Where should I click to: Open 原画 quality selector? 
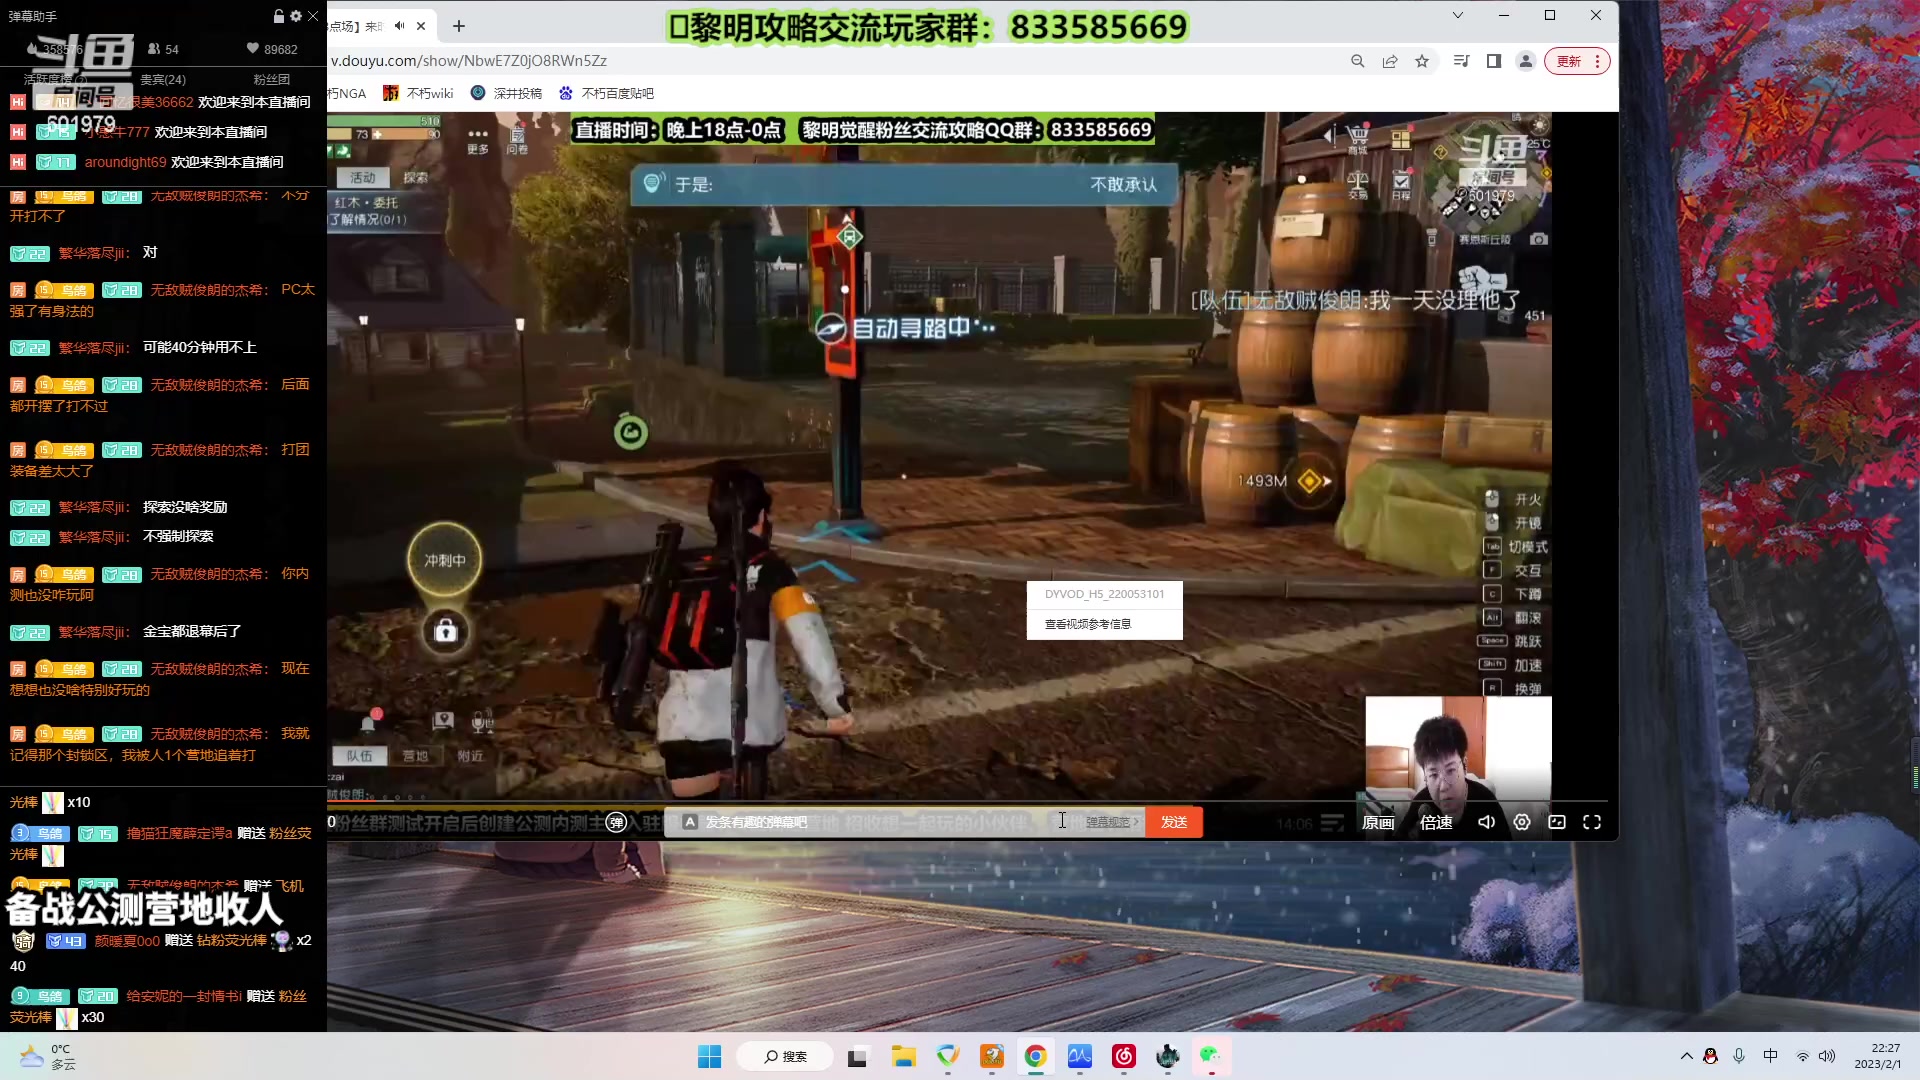point(1378,822)
